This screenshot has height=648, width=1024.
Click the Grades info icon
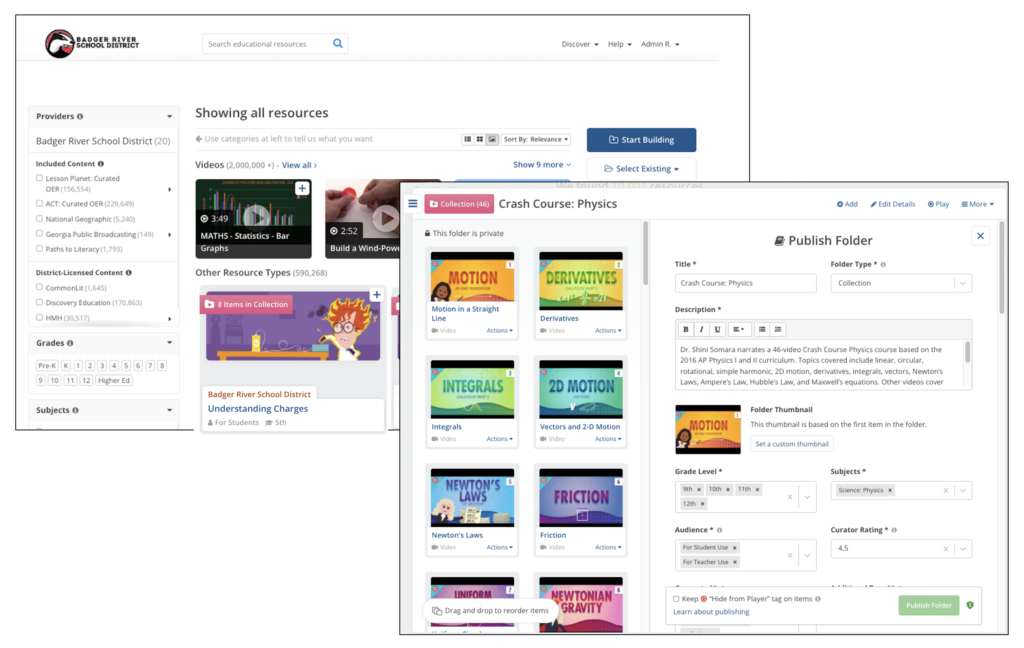pyautogui.click(x=70, y=343)
